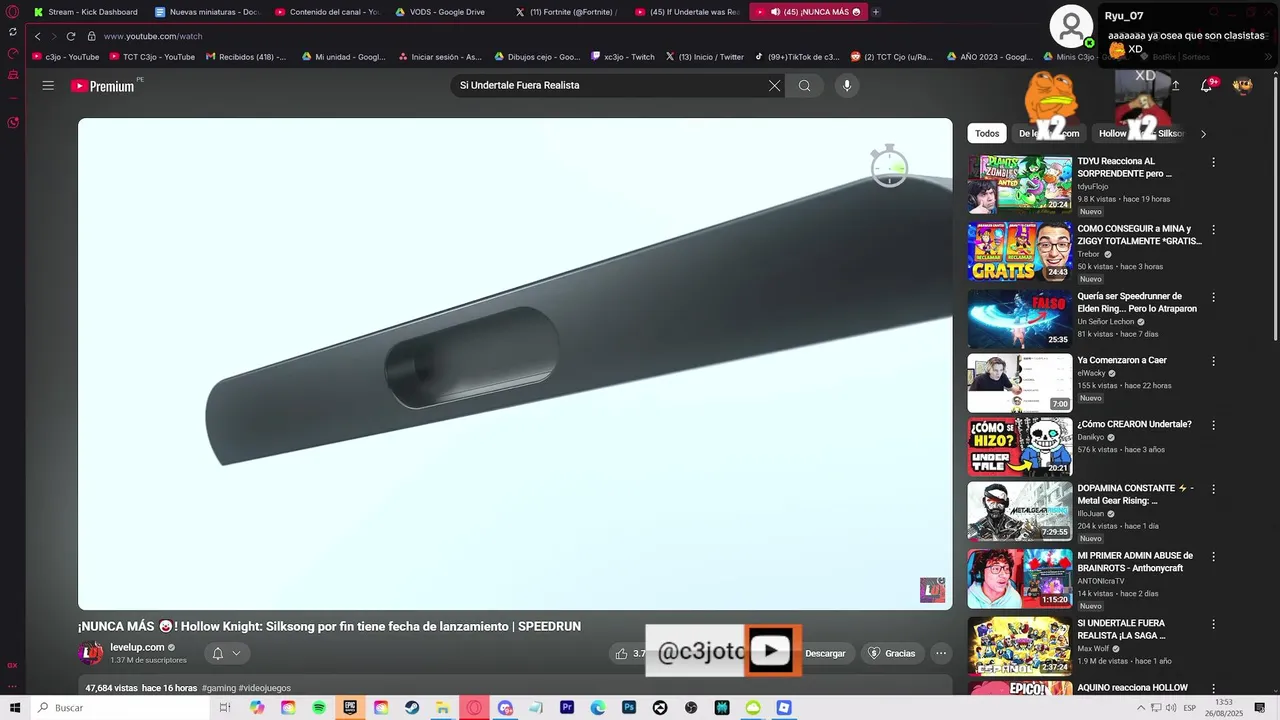Click the #gaming hashtag
This screenshot has height=720, width=1280.
(x=219, y=688)
